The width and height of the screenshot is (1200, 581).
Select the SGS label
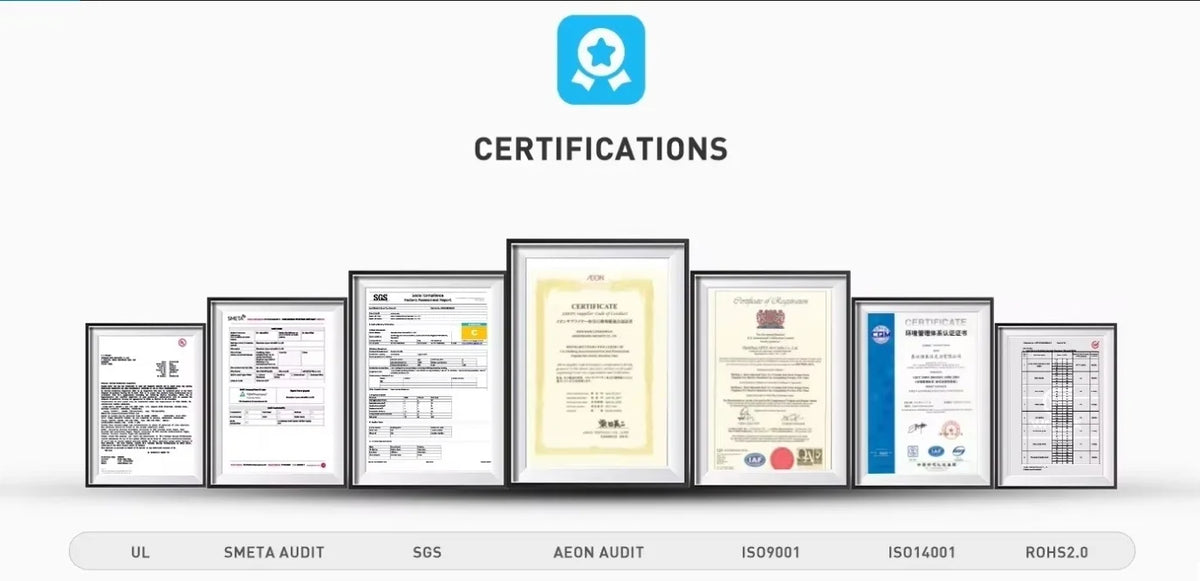pyautogui.click(x=427, y=552)
